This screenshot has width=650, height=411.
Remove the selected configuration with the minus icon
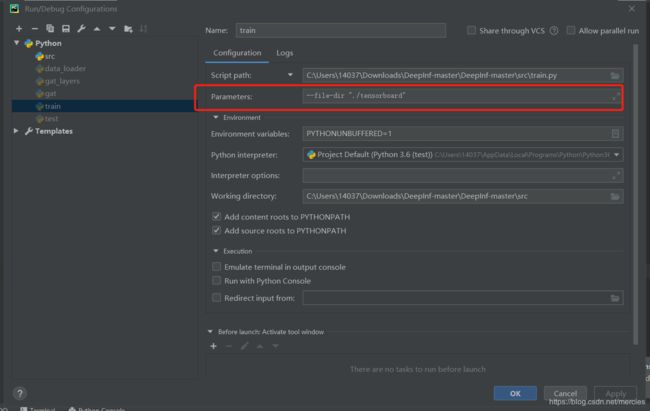[35, 29]
